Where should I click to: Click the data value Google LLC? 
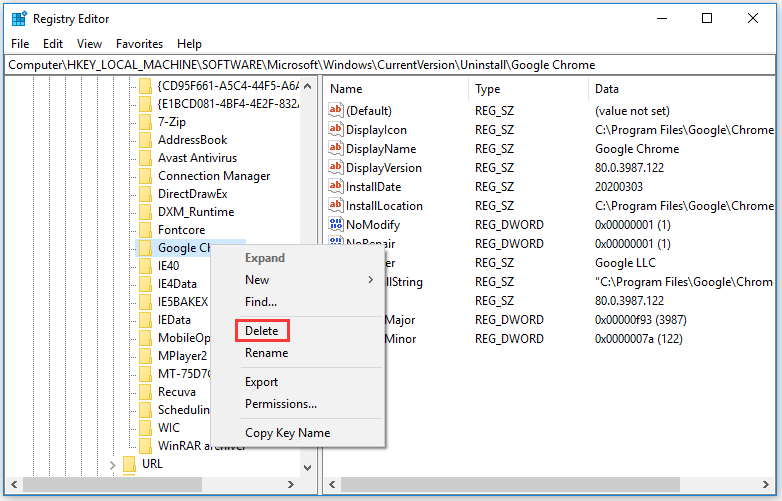coord(625,263)
